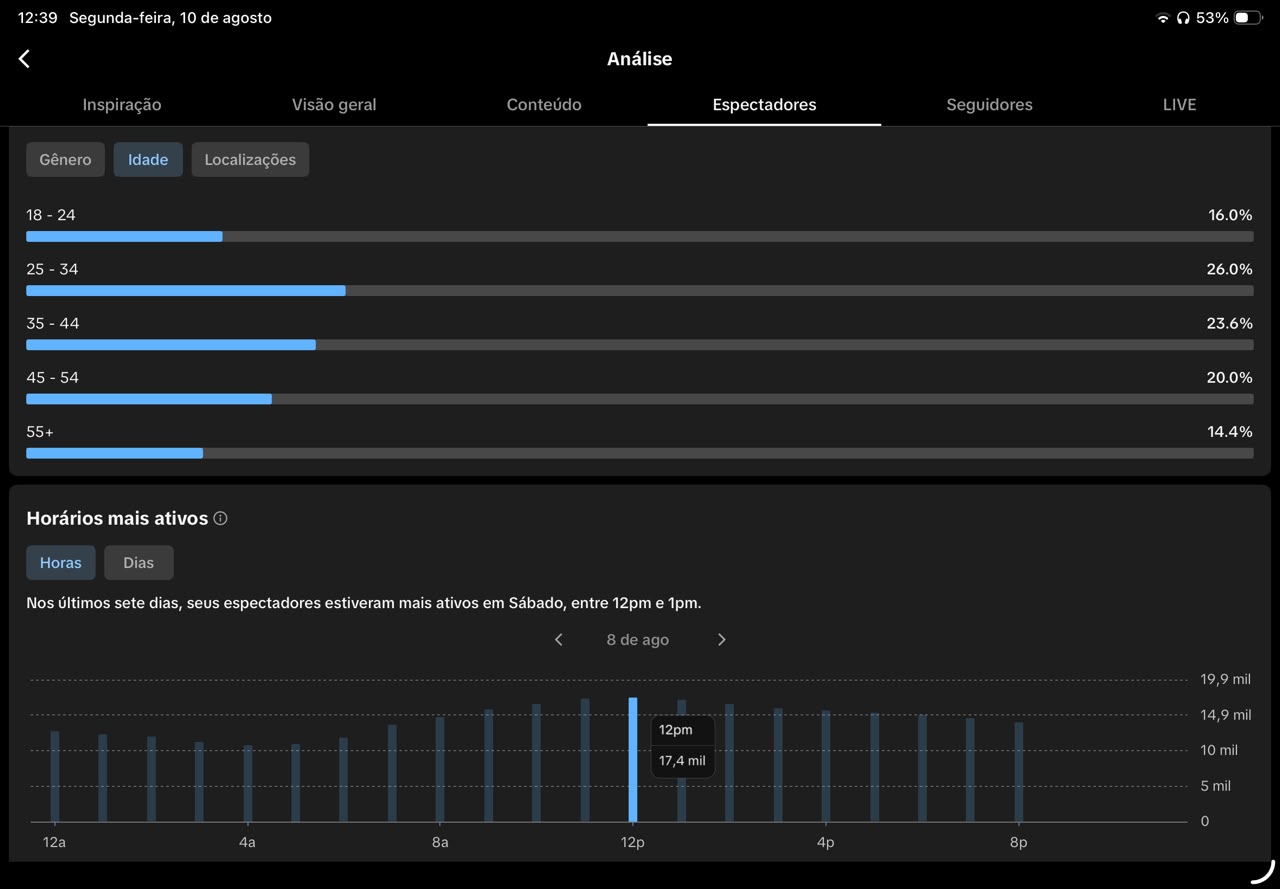Tap the 8 de ago date label
Image resolution: width=1280 pixels, height=889 pixels.
point(638,640)
